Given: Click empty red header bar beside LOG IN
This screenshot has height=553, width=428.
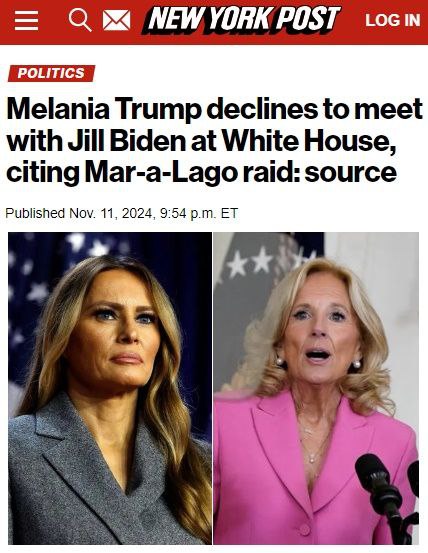Looking at the screenshot, I should [353, 20].
